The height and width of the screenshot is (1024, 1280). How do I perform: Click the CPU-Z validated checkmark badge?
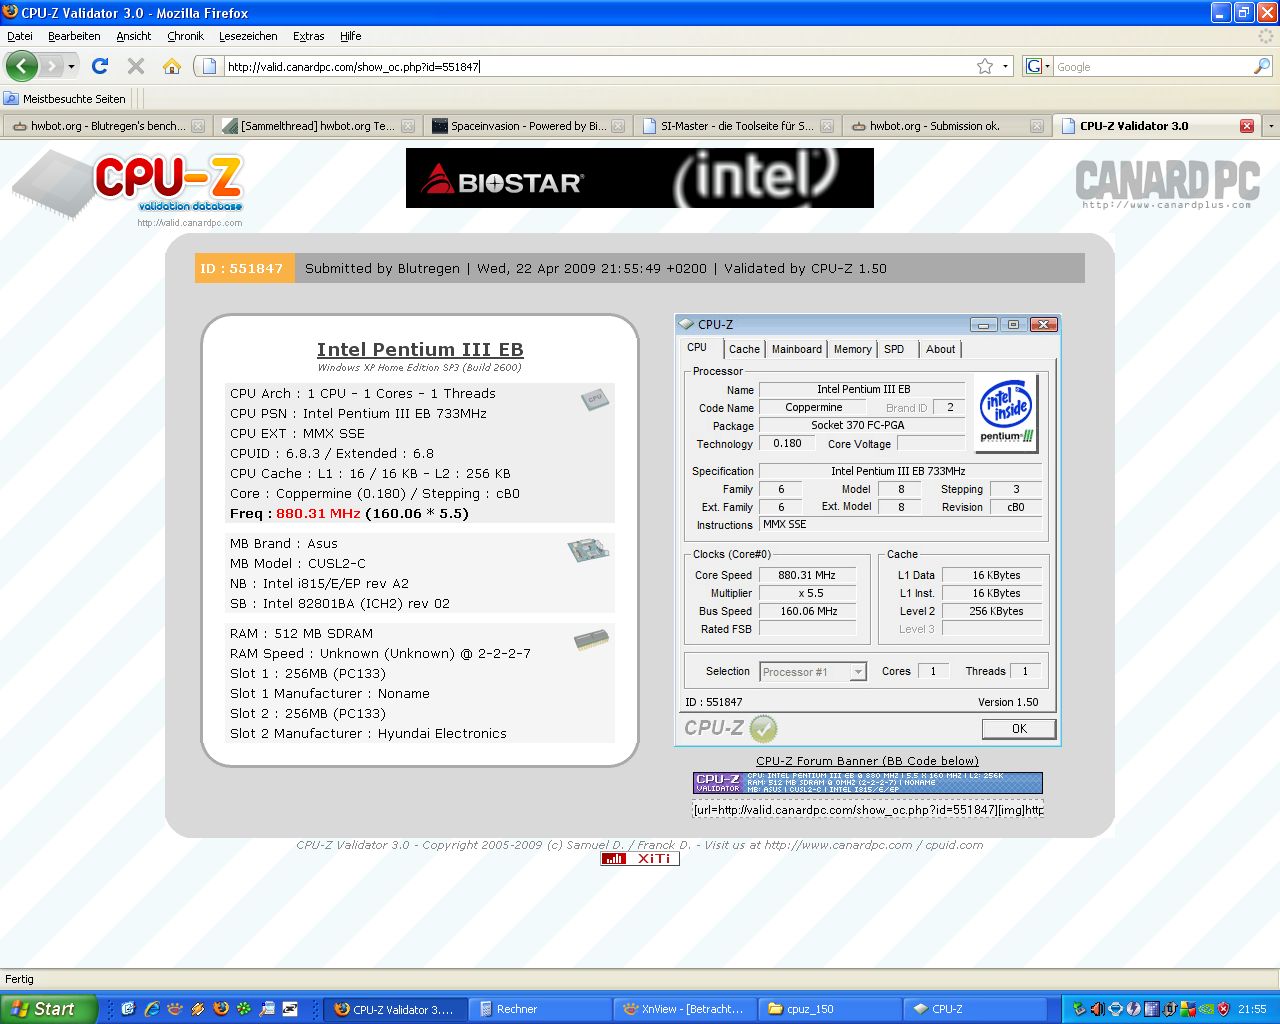click(763, 728)
